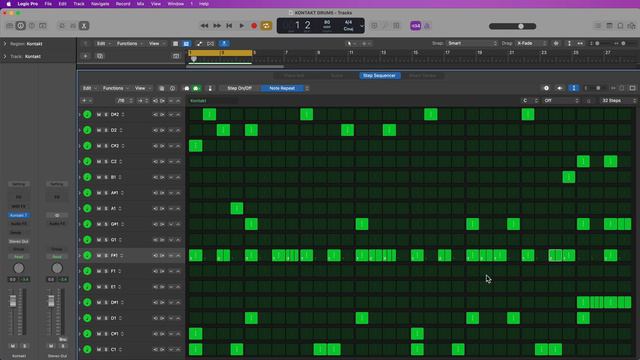Screen dimensions: 640x360
Task: Open the Loop Browser icon
Action: (620, 26)
